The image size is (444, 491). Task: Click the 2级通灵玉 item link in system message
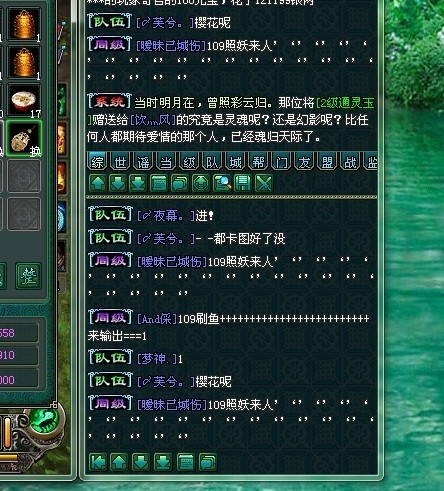coord(345,103)
